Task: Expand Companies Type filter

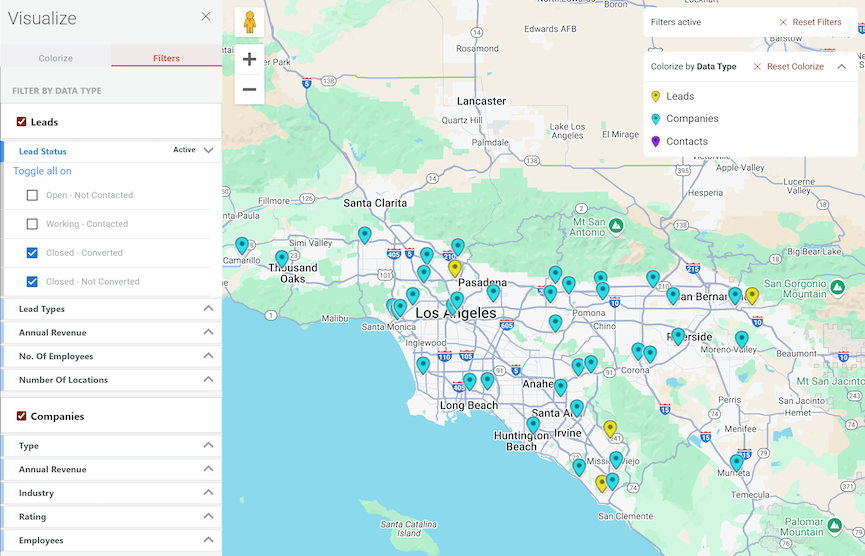Action: (208, 445)
